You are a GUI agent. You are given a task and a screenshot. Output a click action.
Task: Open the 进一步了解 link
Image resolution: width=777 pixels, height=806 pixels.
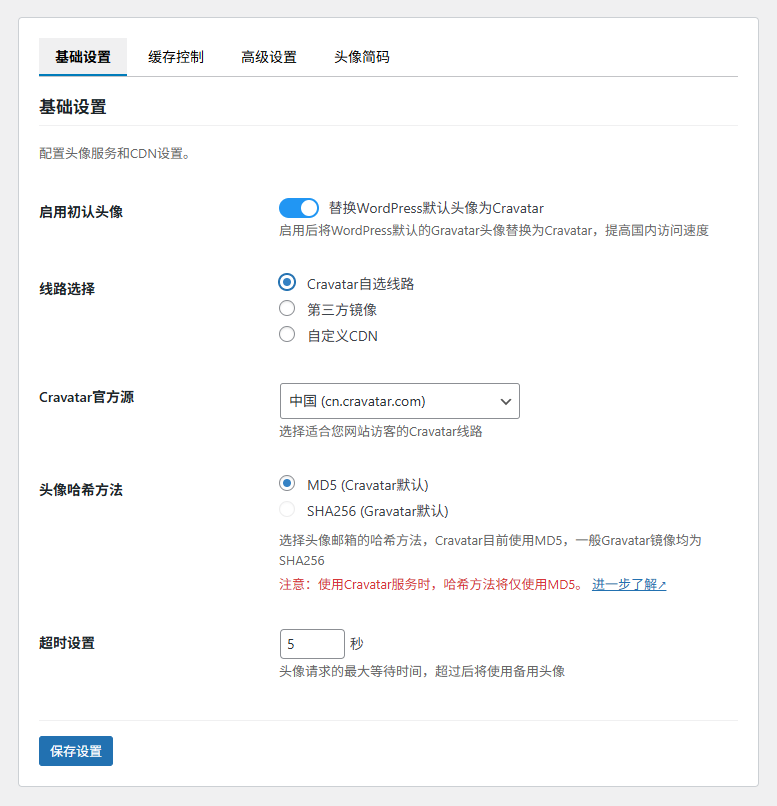[629, 584]
